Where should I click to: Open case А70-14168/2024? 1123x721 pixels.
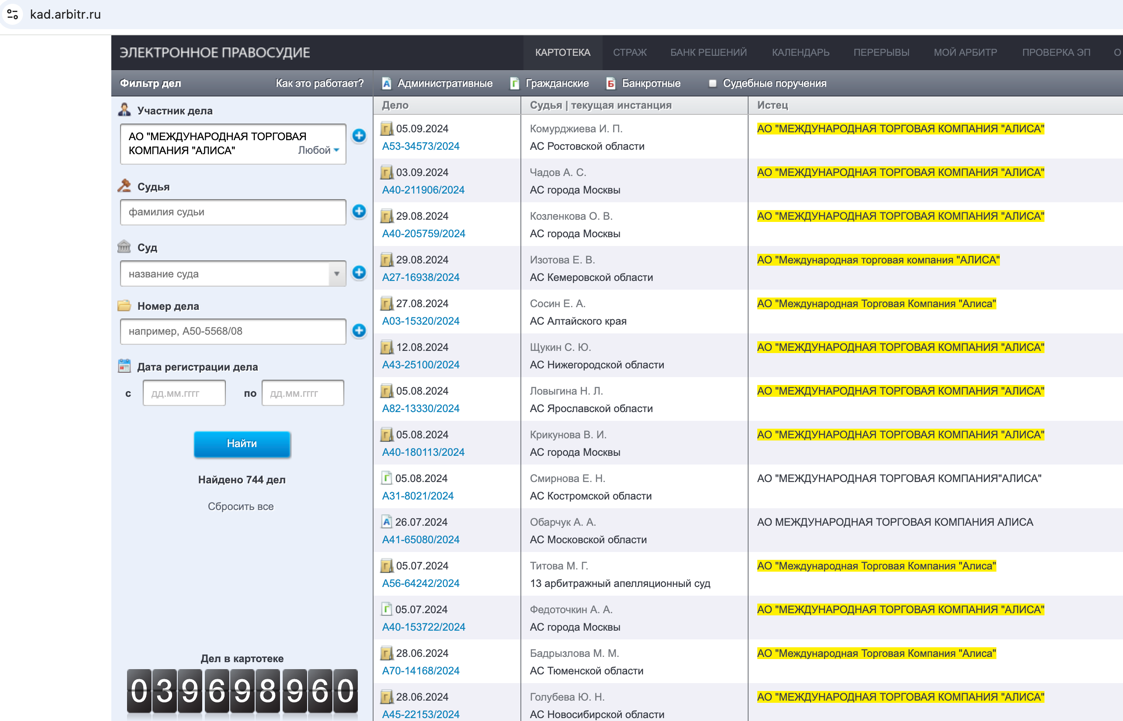point(420,670)
